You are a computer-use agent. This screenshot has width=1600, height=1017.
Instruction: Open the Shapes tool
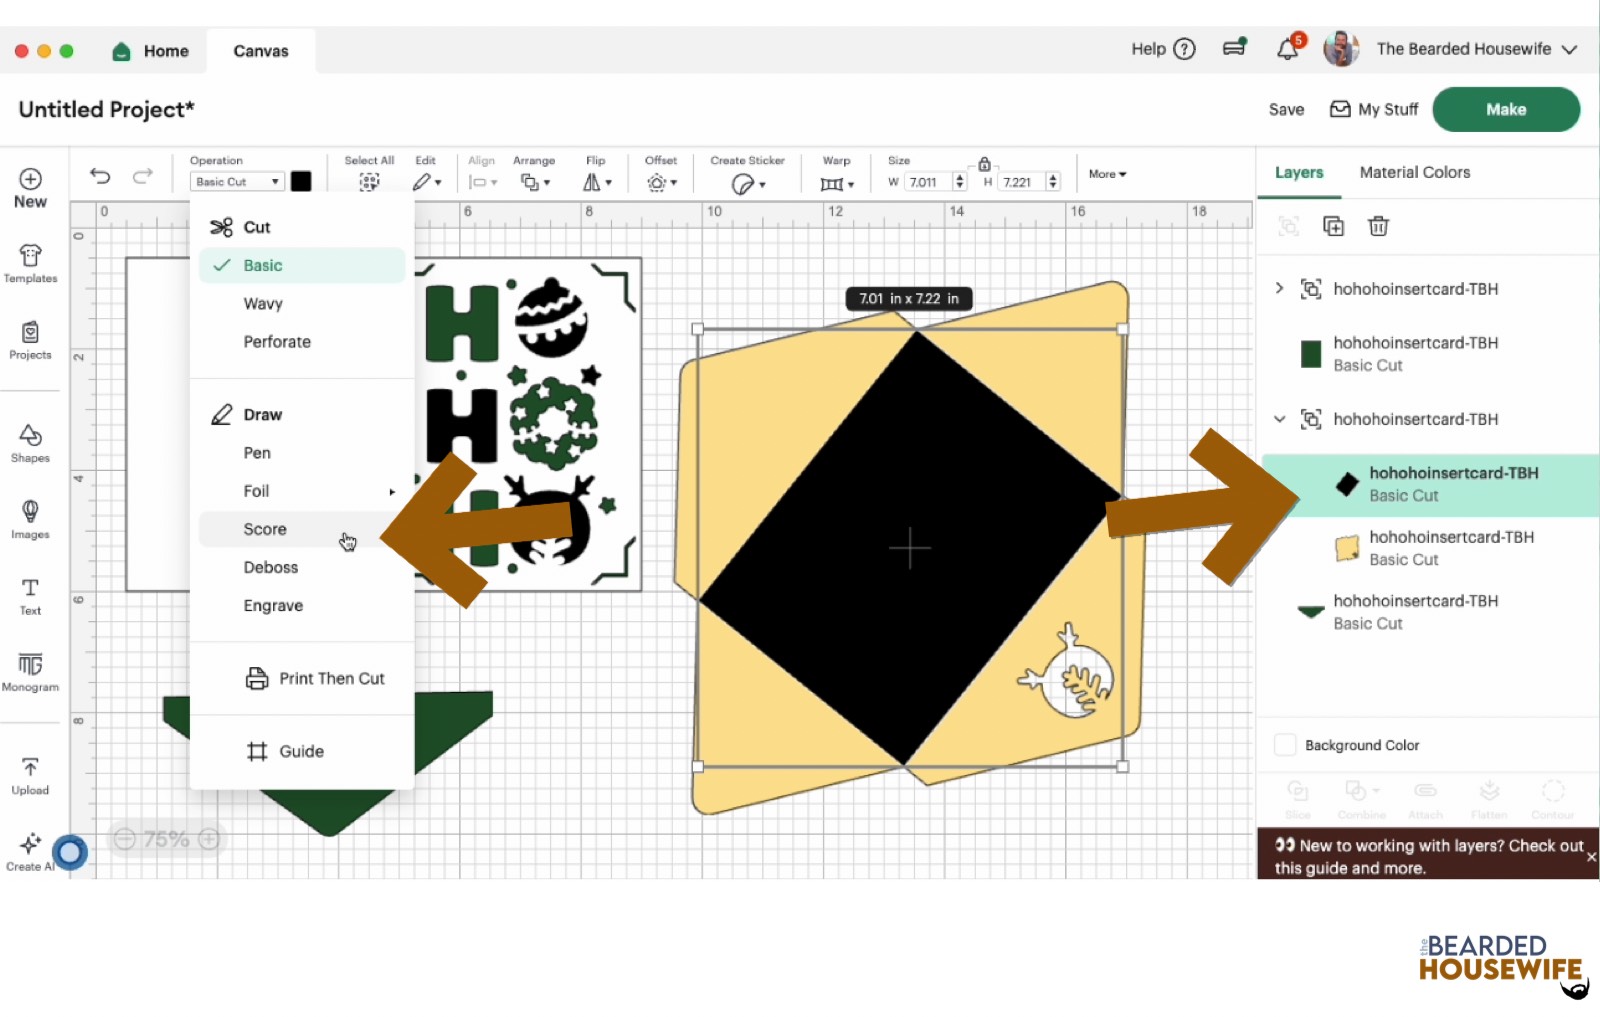pos(30,443)
